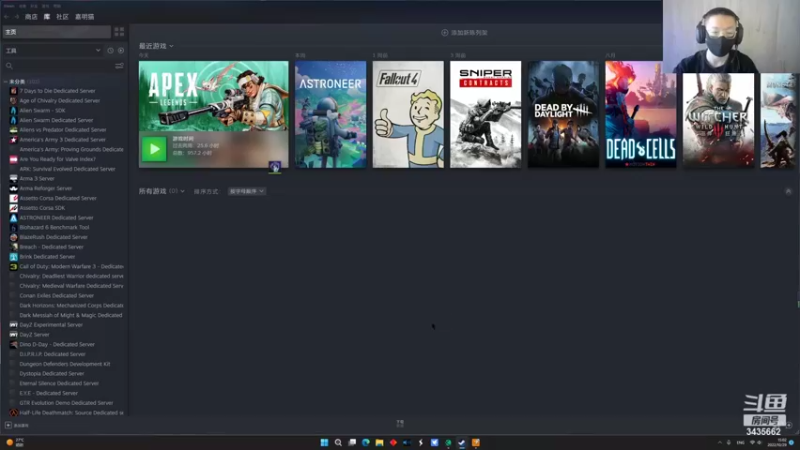
Task: Open the 工具 library filter dropdown
Action: [x=53, y=51]
